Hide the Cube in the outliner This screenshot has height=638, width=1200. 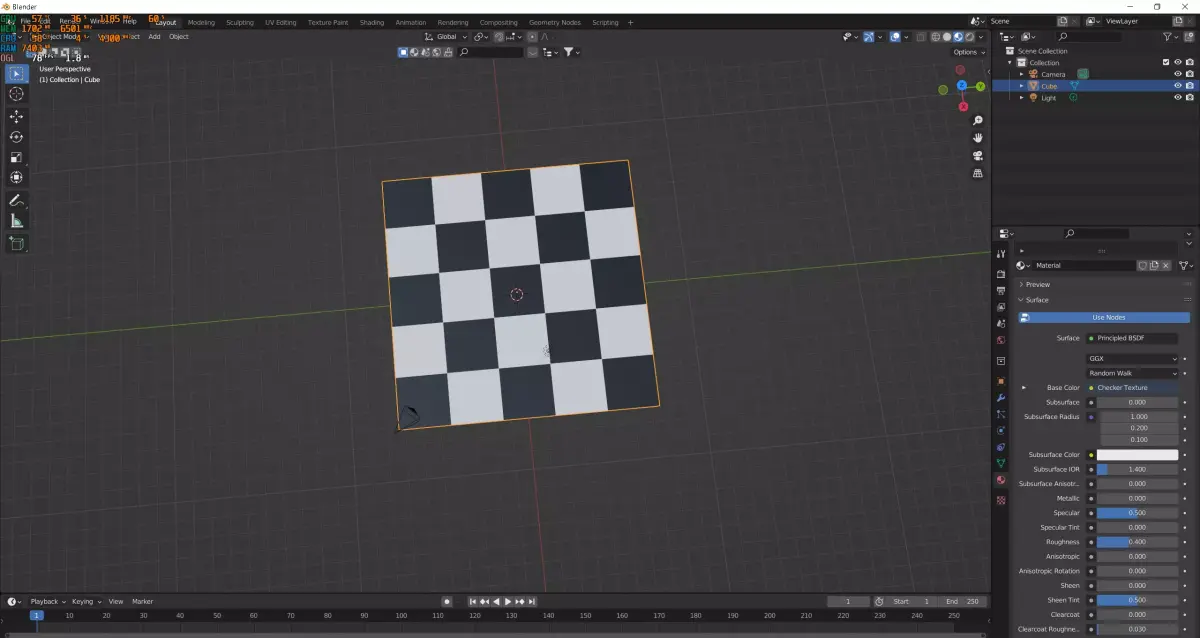[x=1178, y=86]
